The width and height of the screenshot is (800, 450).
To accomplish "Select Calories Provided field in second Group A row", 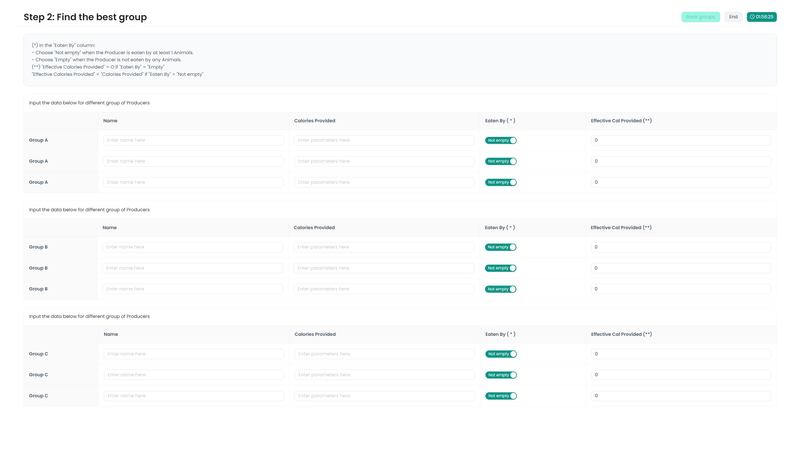I will [384, 161].
